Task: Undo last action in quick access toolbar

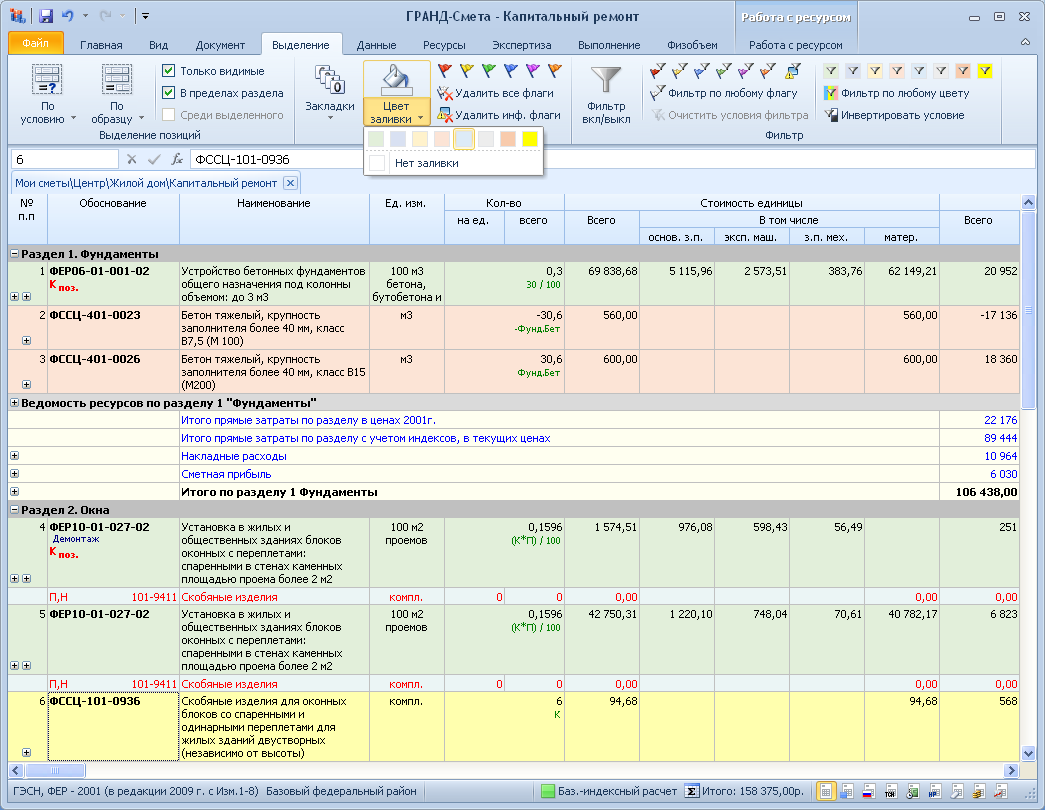Action: pos(67,16)
